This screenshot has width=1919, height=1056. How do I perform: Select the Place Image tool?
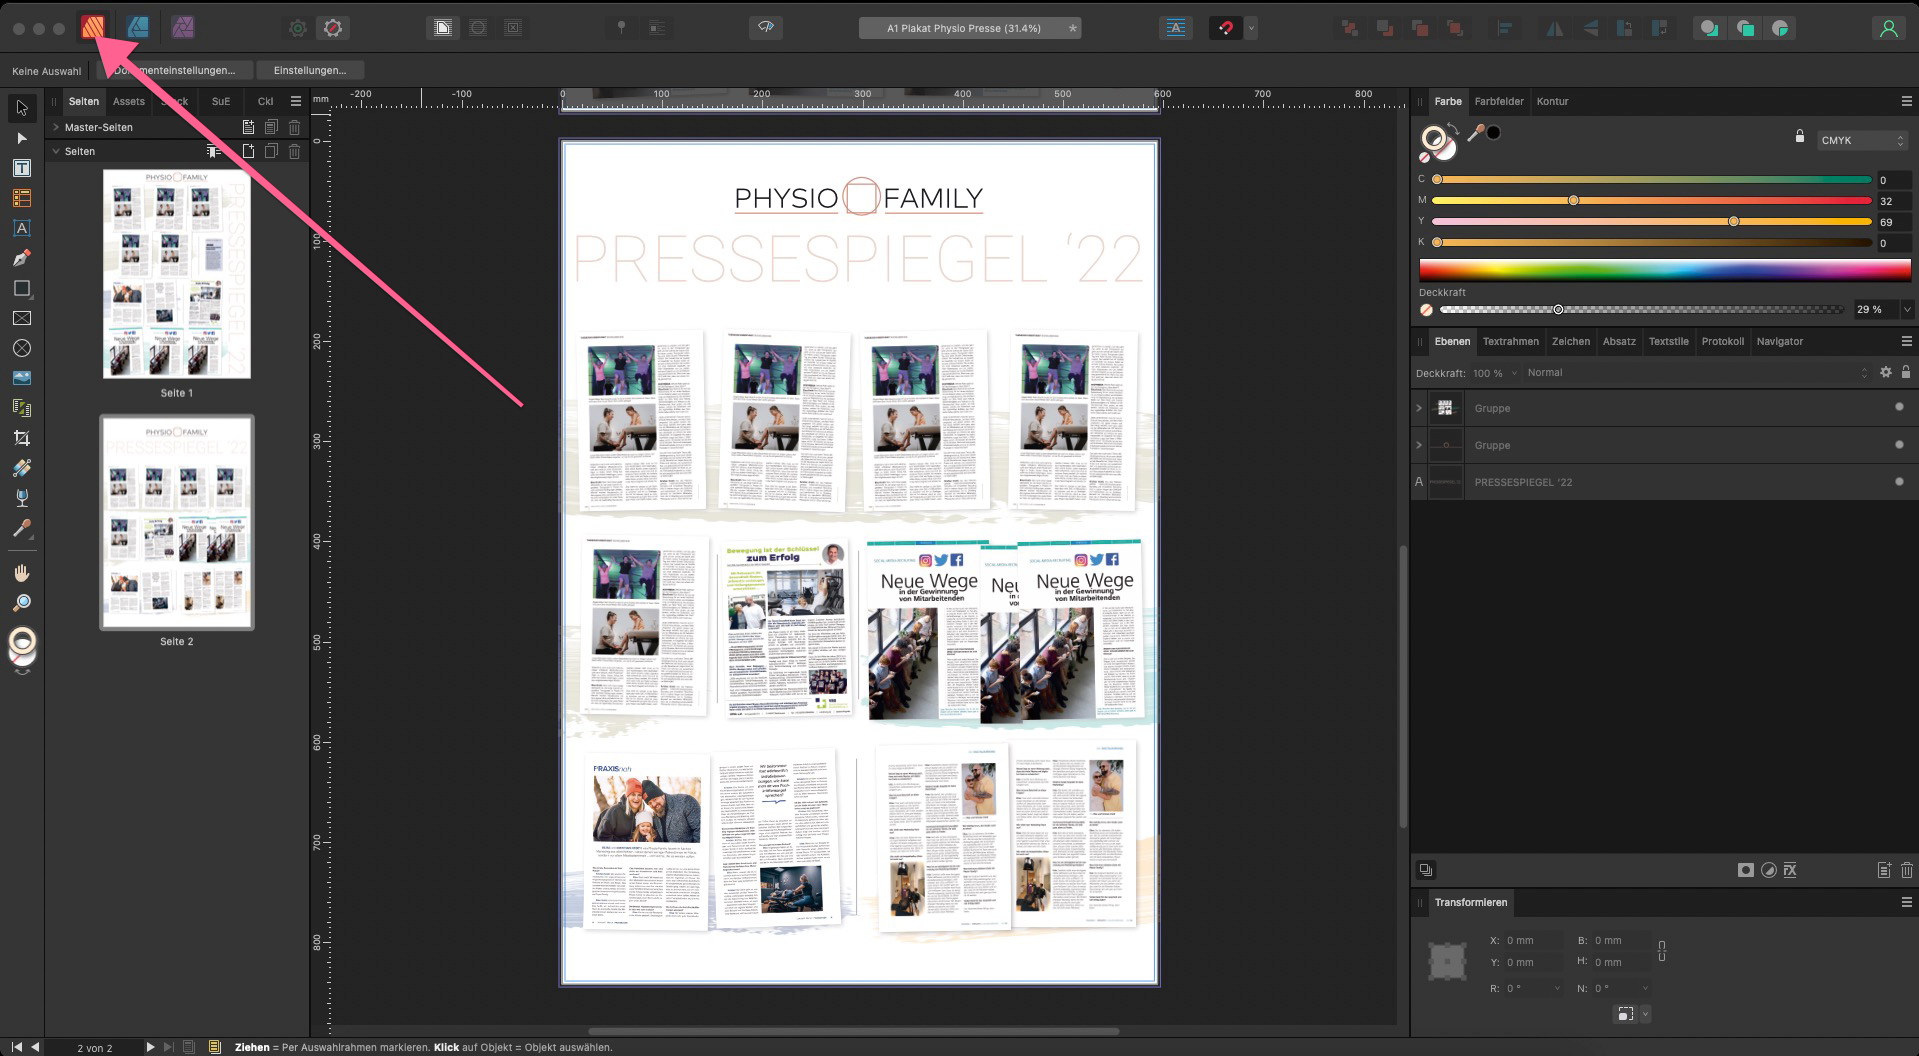(x=22, y=378)
